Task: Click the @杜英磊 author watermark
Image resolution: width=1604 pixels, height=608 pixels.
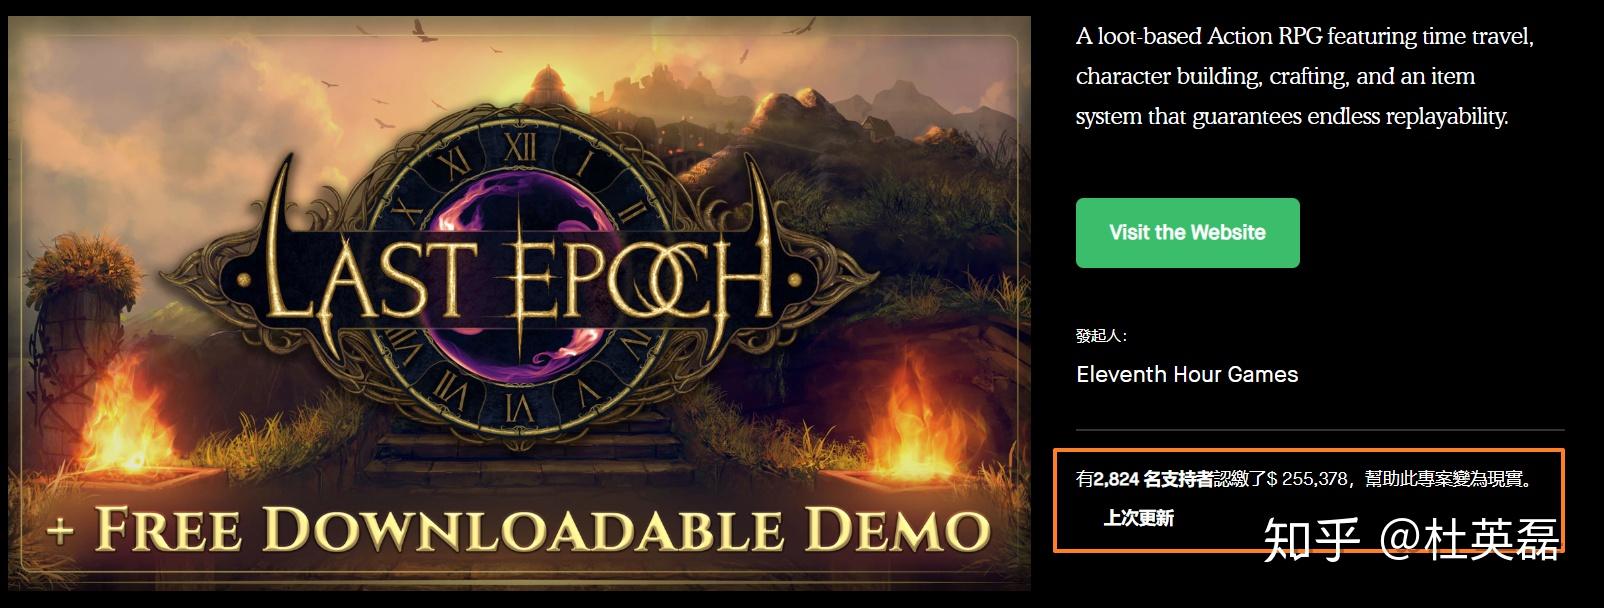Action: point(1470,540)
